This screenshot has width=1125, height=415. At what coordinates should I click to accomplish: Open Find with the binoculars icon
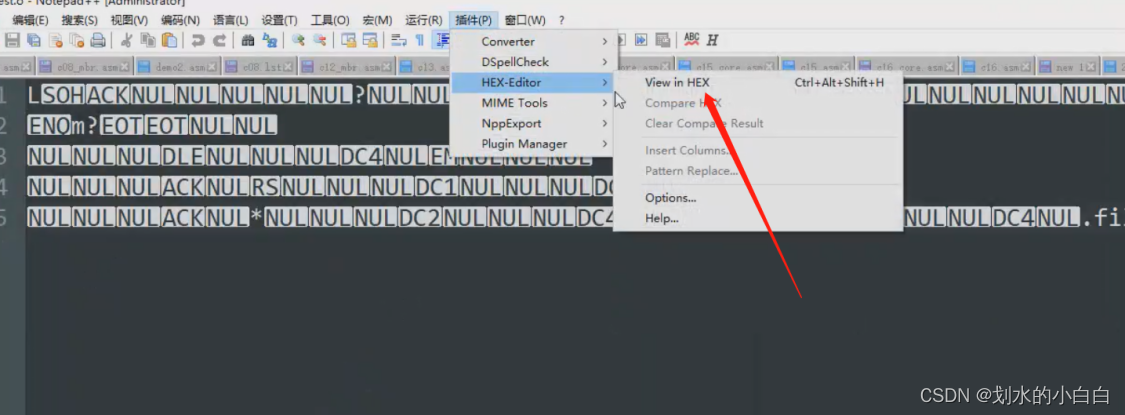pyautogui.click(x=248, y=40)
